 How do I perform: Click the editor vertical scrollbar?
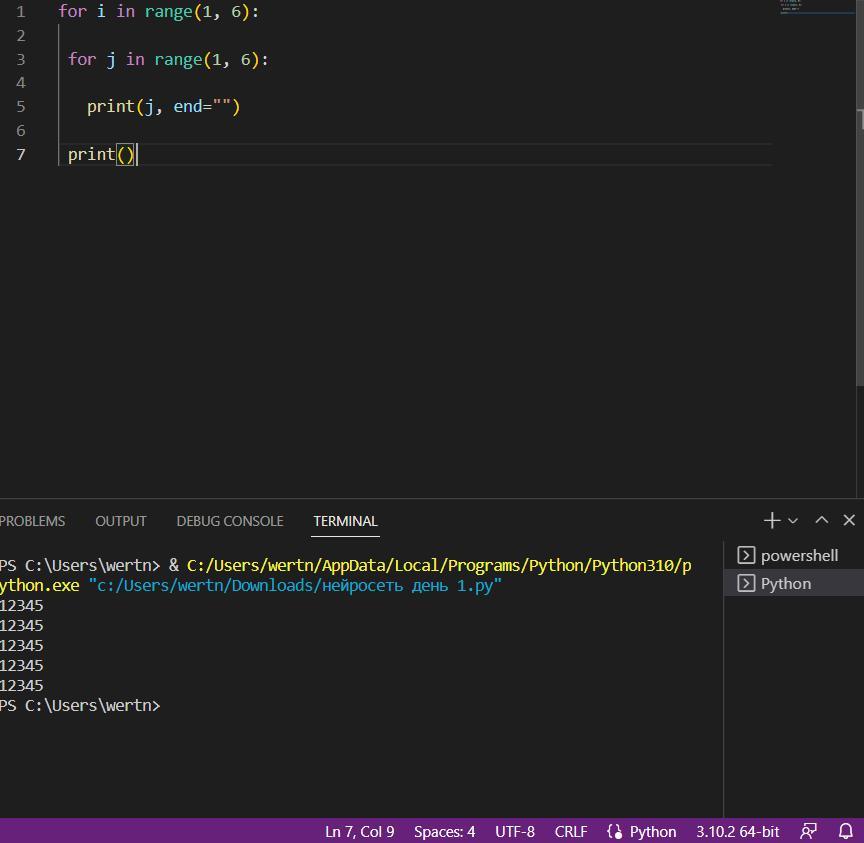(859, 250)
